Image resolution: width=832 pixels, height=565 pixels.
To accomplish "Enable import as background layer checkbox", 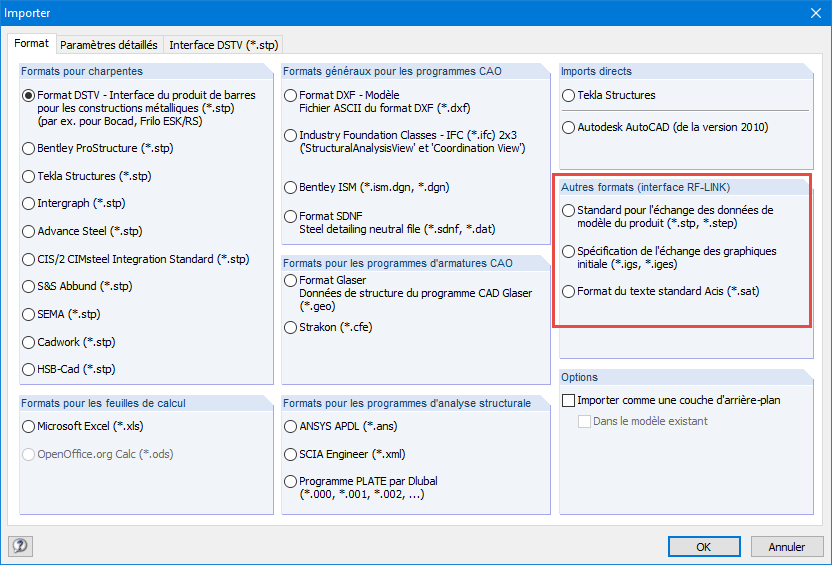I will click(570, 400).
